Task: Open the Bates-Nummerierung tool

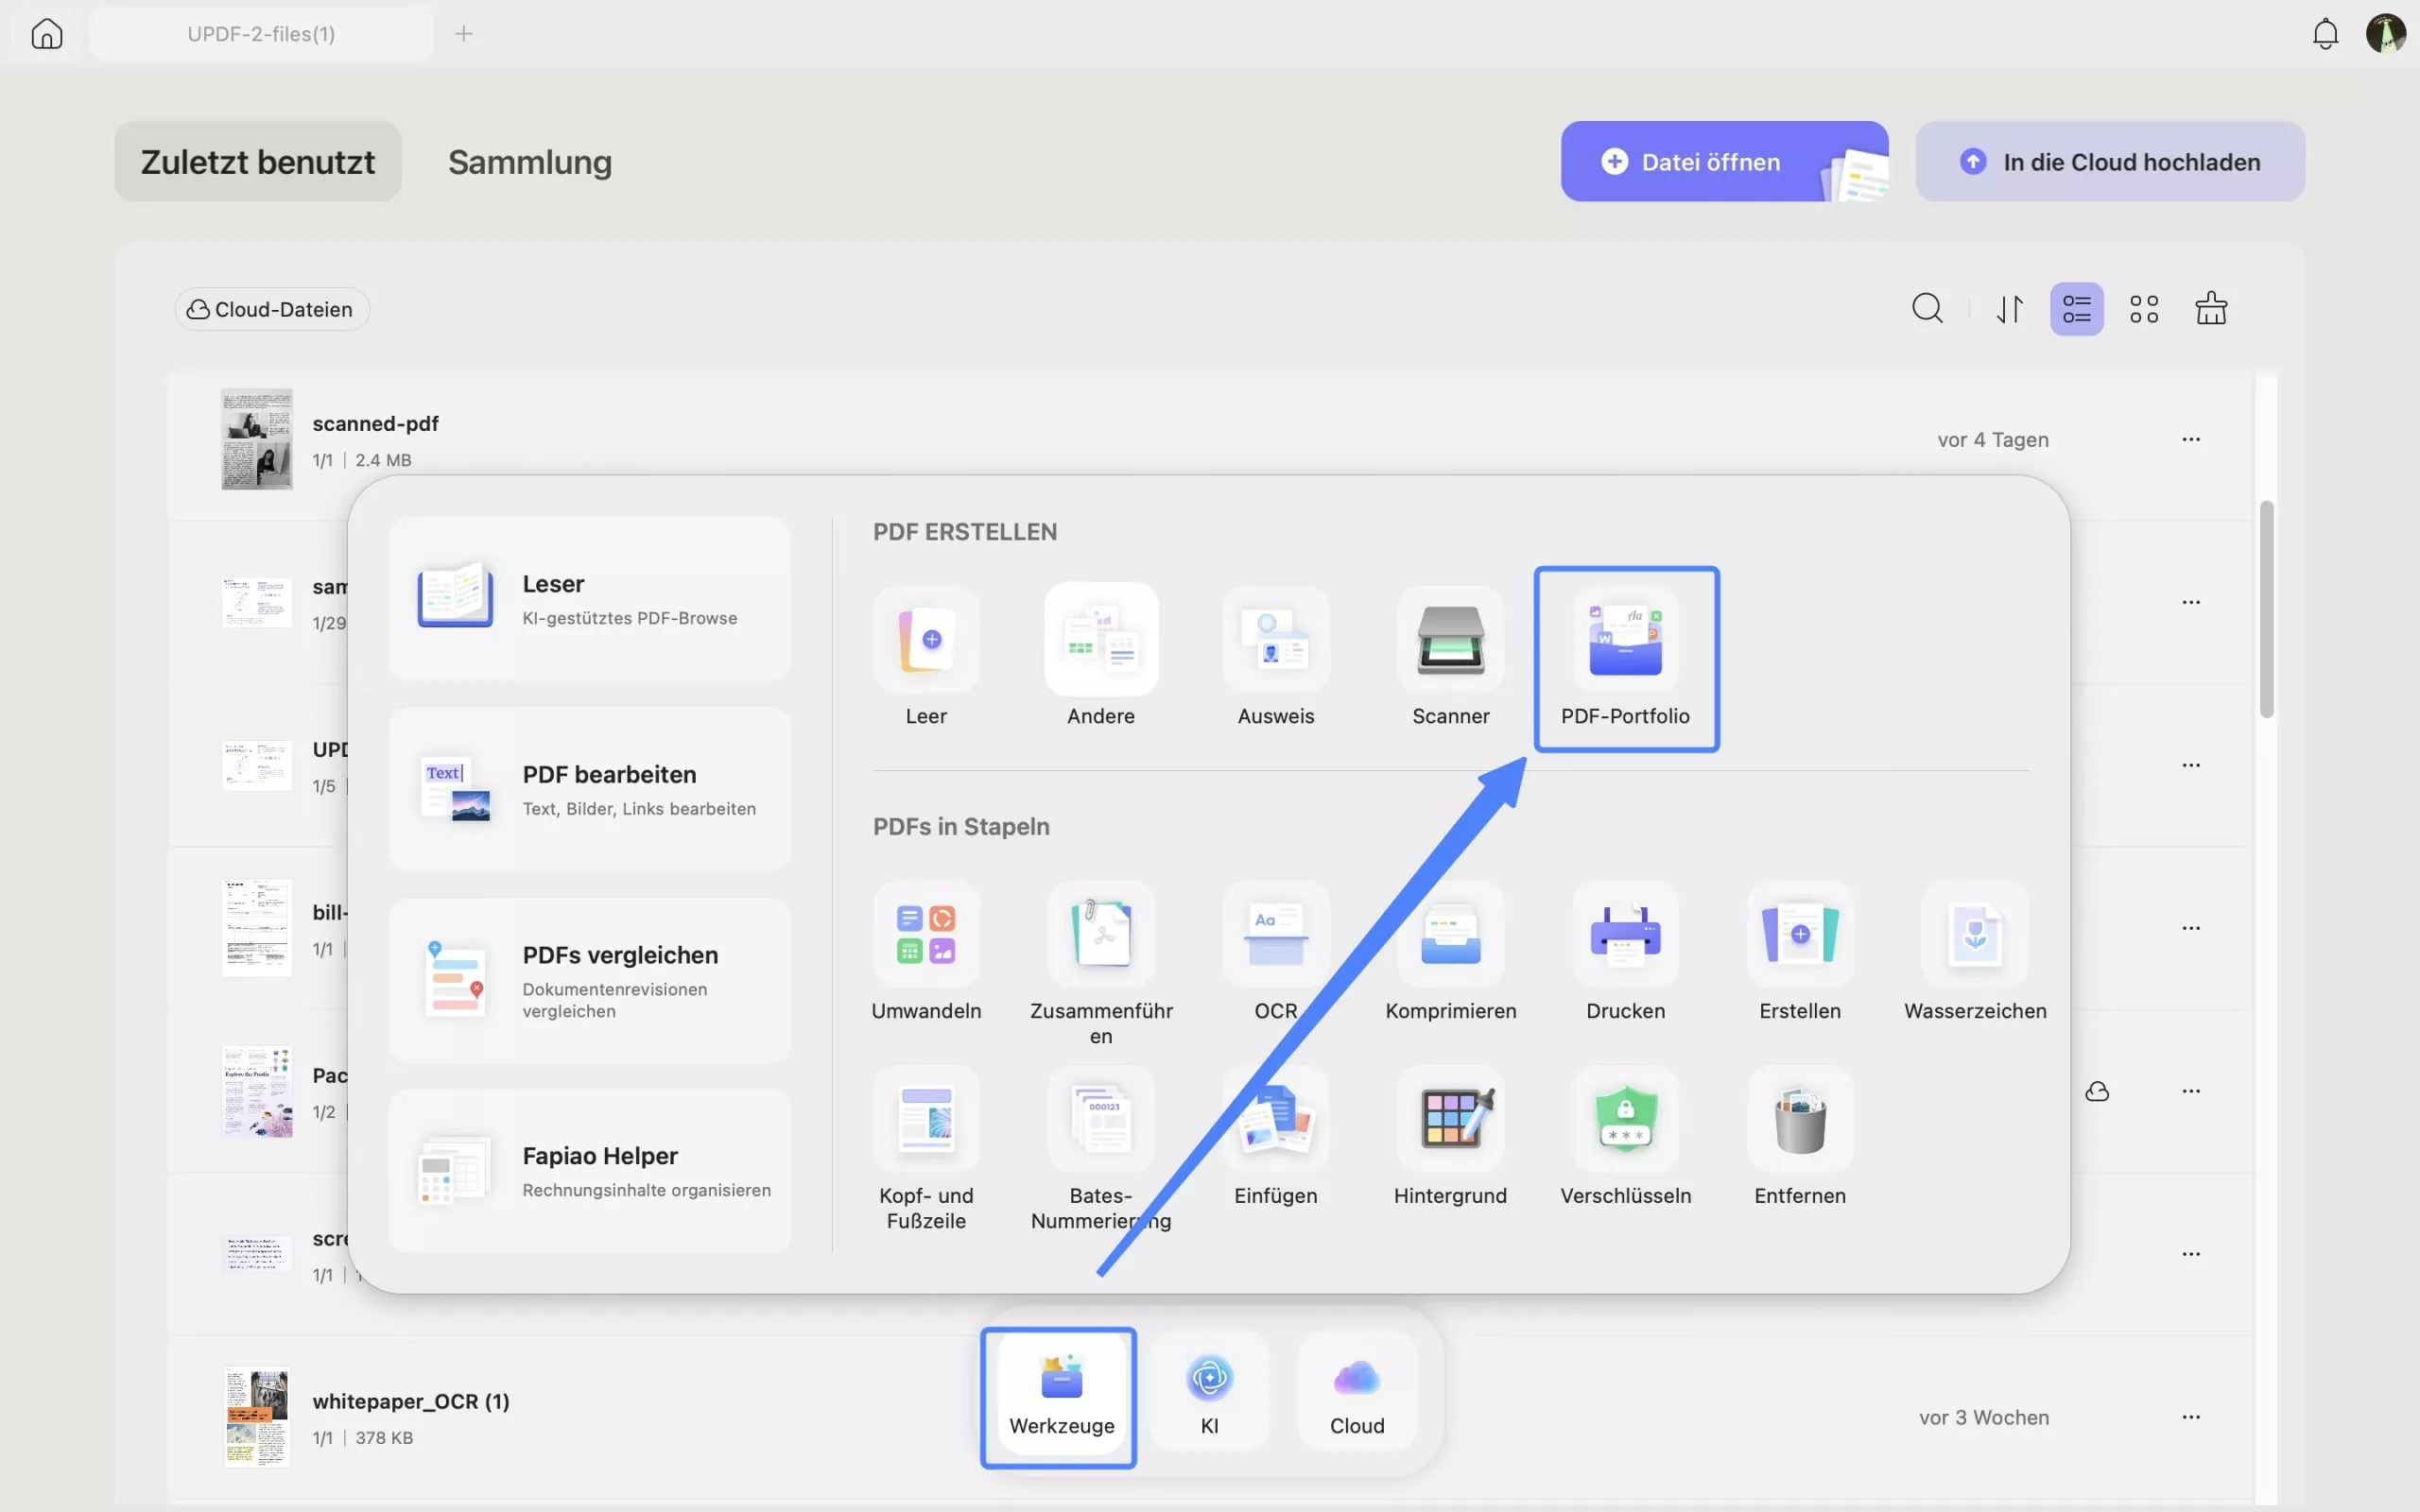Action: [1100, 1120]
